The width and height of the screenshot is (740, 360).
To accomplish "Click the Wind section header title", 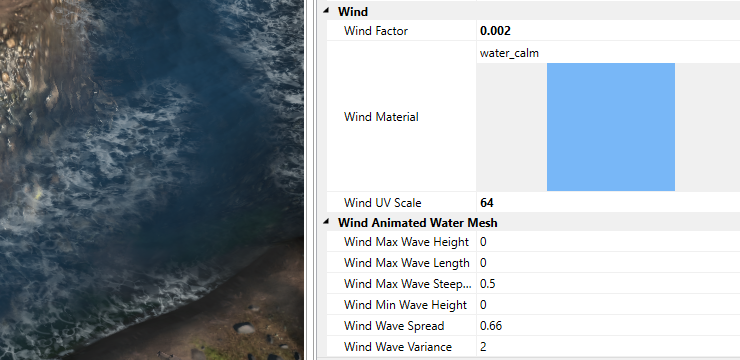I will point(353,11).
